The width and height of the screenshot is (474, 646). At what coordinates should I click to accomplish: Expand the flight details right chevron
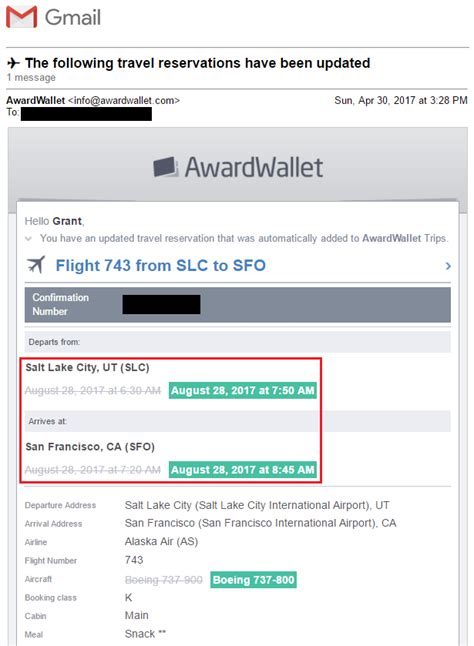pos(448,266)
